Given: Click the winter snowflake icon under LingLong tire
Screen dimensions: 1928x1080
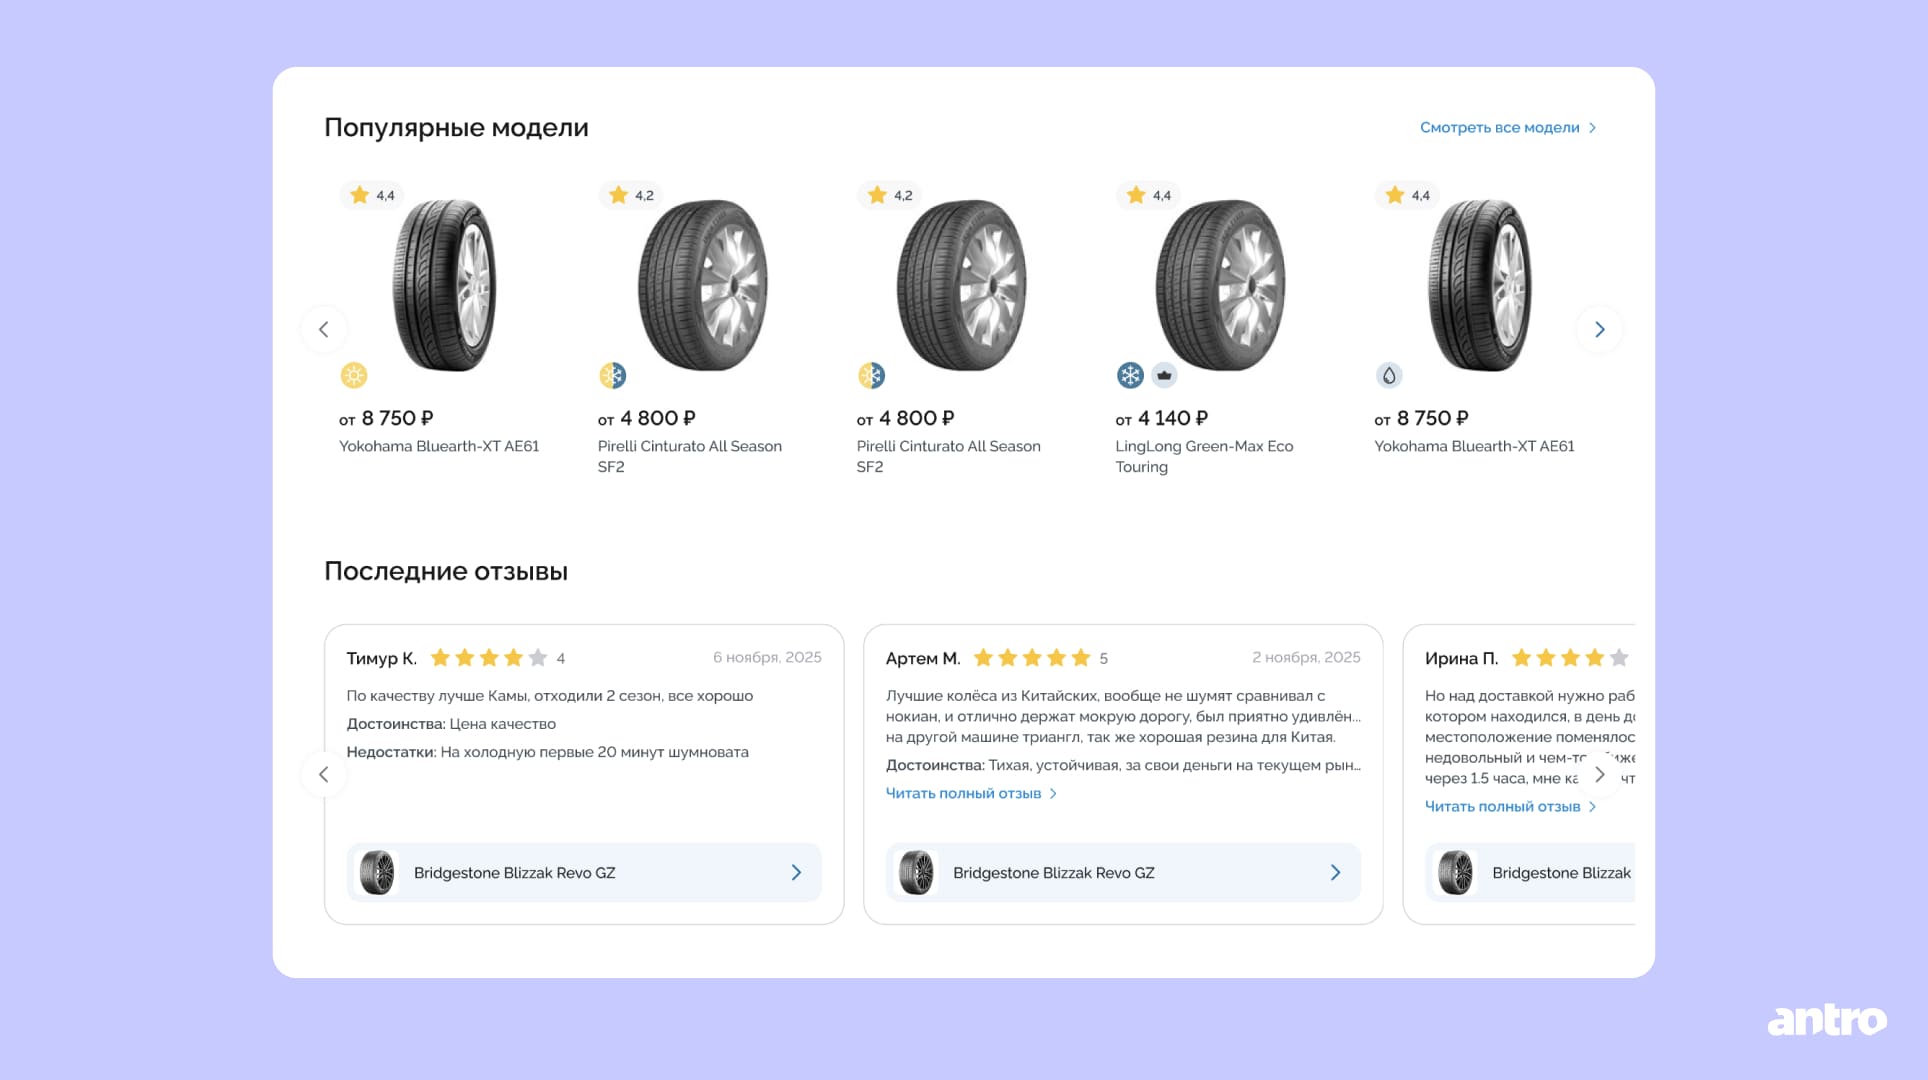Looking at the screenshot, I should coord(1130,375).
